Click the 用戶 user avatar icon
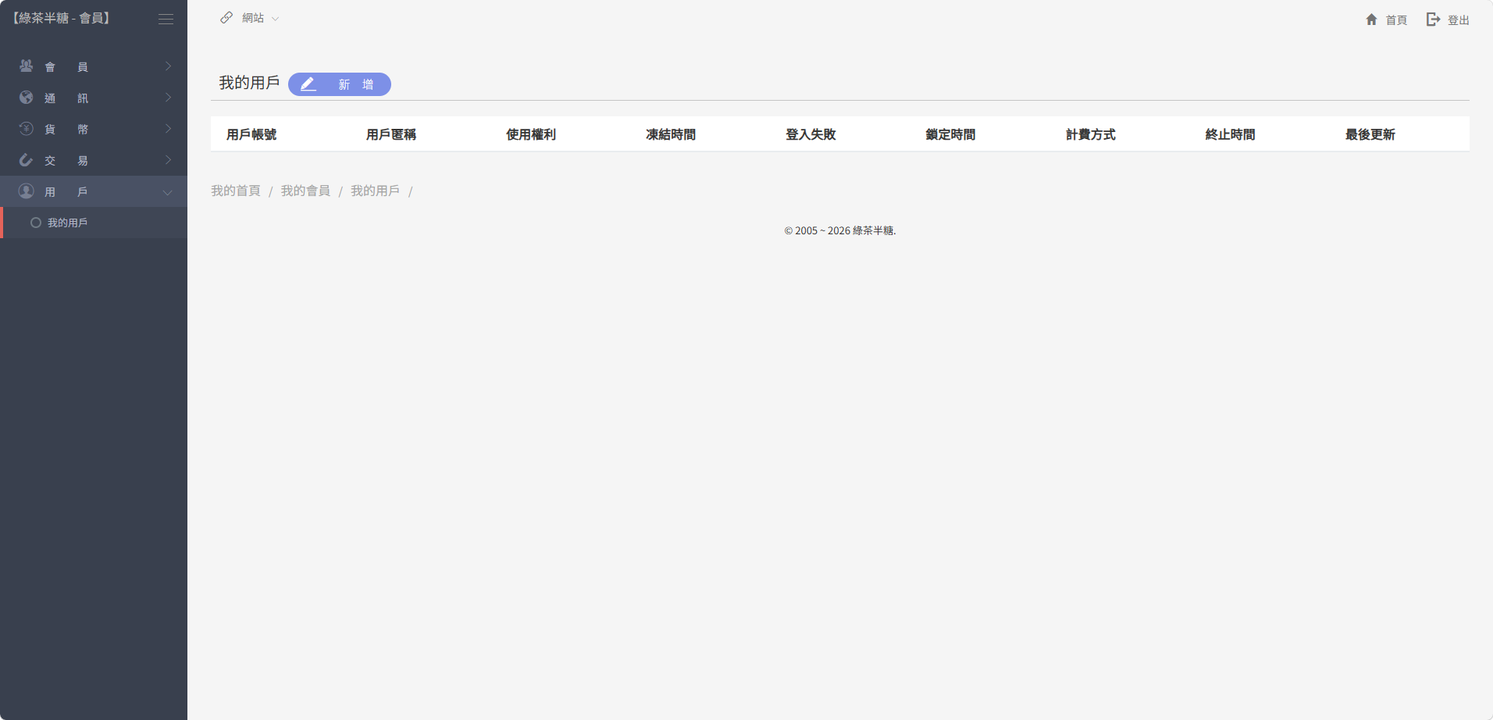This screenshot has height=720, width=1493. (26, 191)
